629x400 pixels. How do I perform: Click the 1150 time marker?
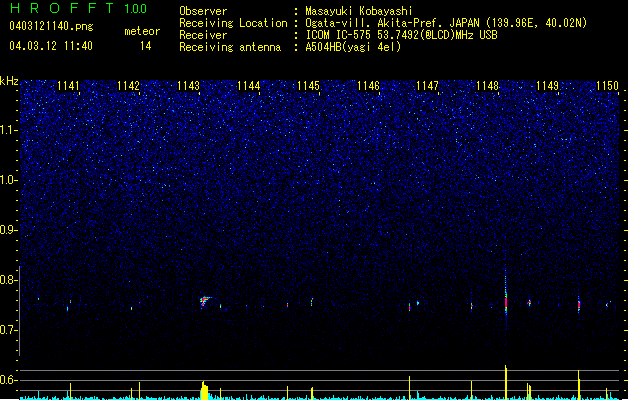point(607,85)
